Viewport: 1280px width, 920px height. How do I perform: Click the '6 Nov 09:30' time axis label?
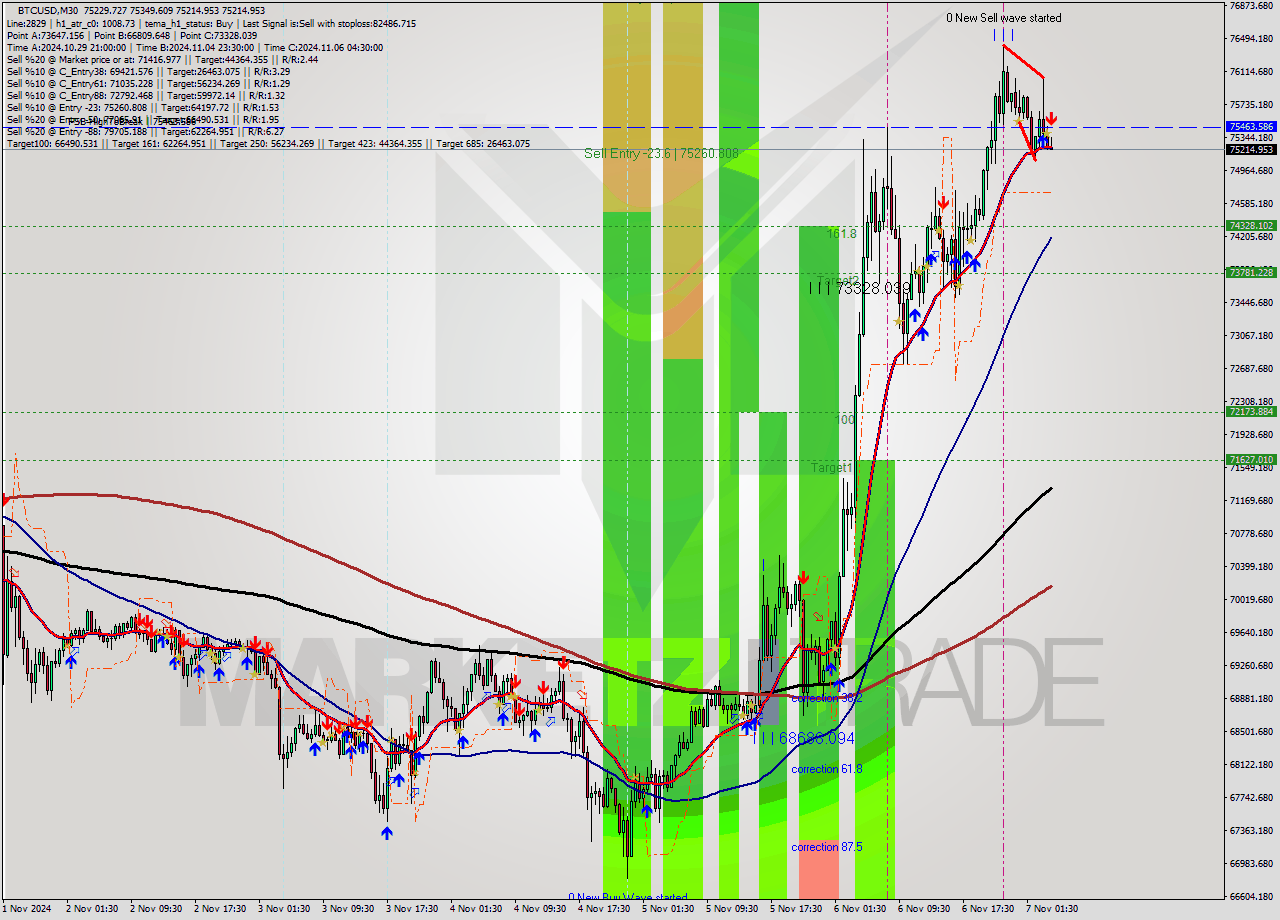click(923, 909)
